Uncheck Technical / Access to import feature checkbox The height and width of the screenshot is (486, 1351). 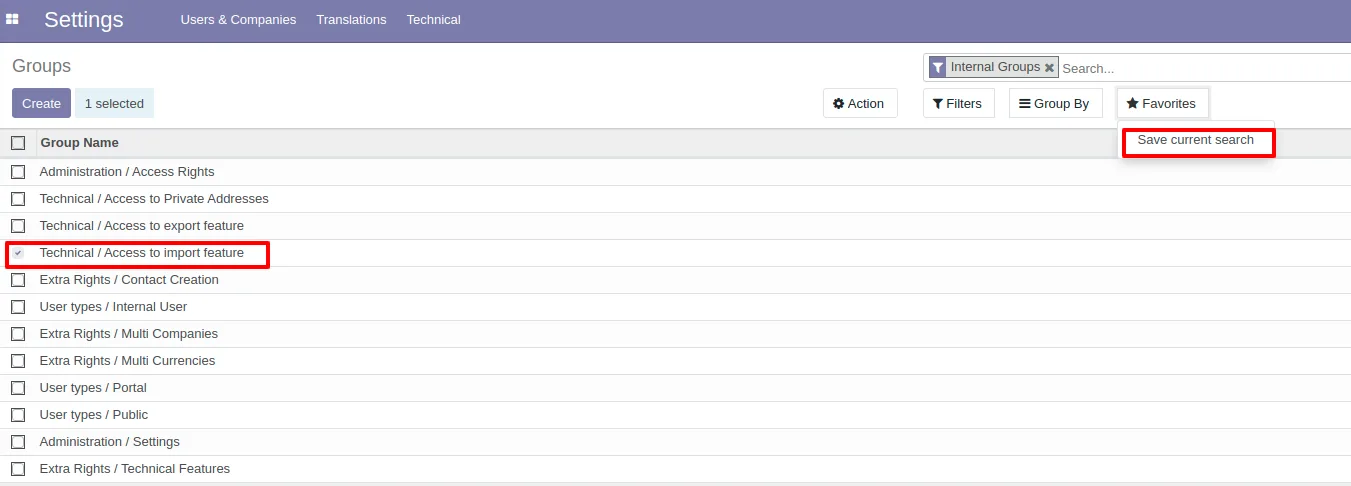(18, 253)
